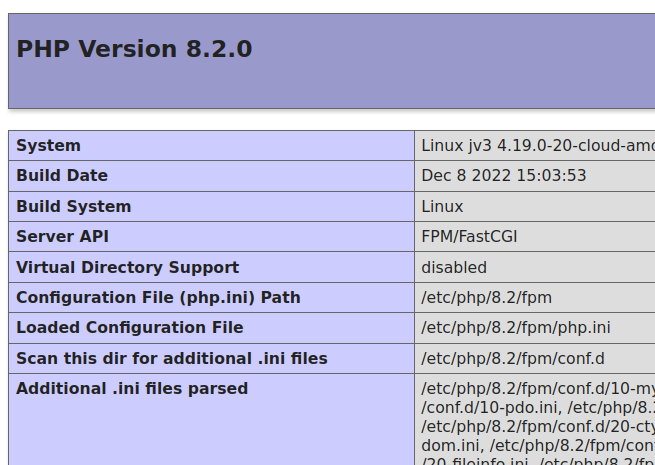Select the FPM/FastCGI value
655x465 pixels.
coord(469,237)
